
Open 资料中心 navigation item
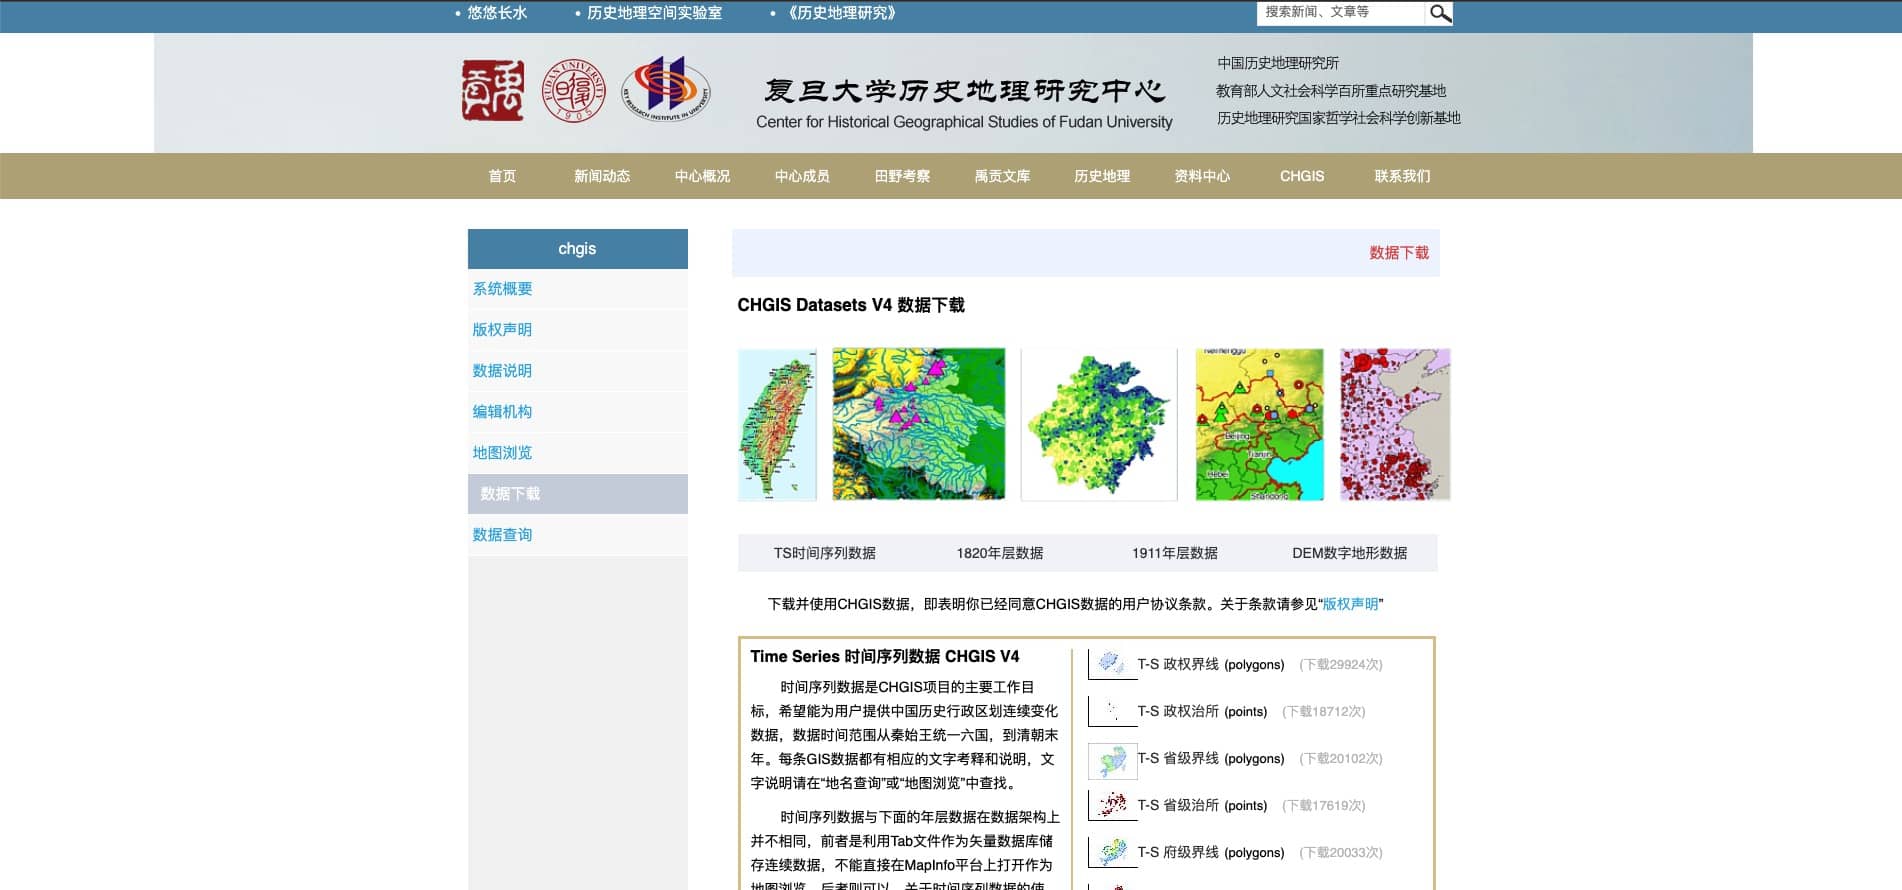tap(1202, 176)
